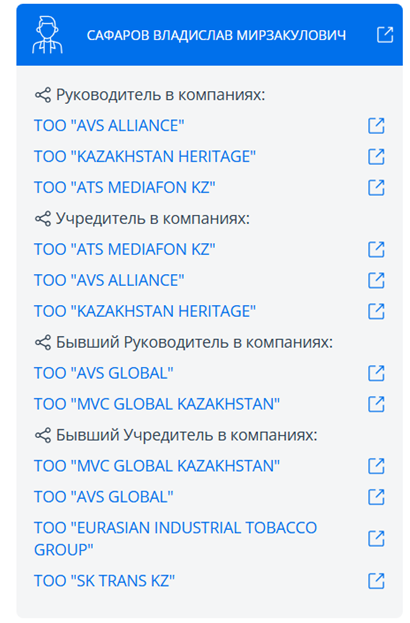Viewport: 410px width, 623px height.
Task: Open external icon for KAZAKHSTAN HERITAGE under Руководитель
Action: (376, 157)
